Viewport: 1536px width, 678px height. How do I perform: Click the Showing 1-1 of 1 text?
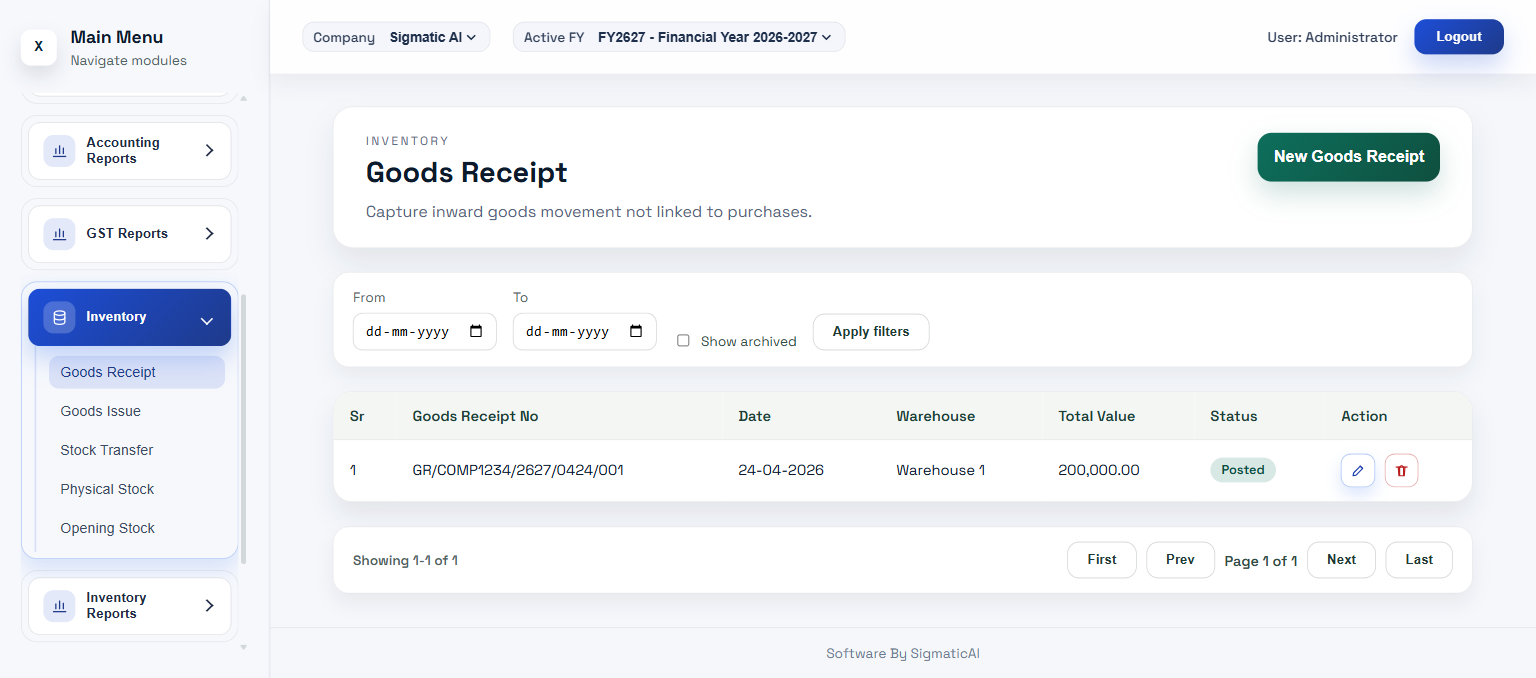point(405,560)
